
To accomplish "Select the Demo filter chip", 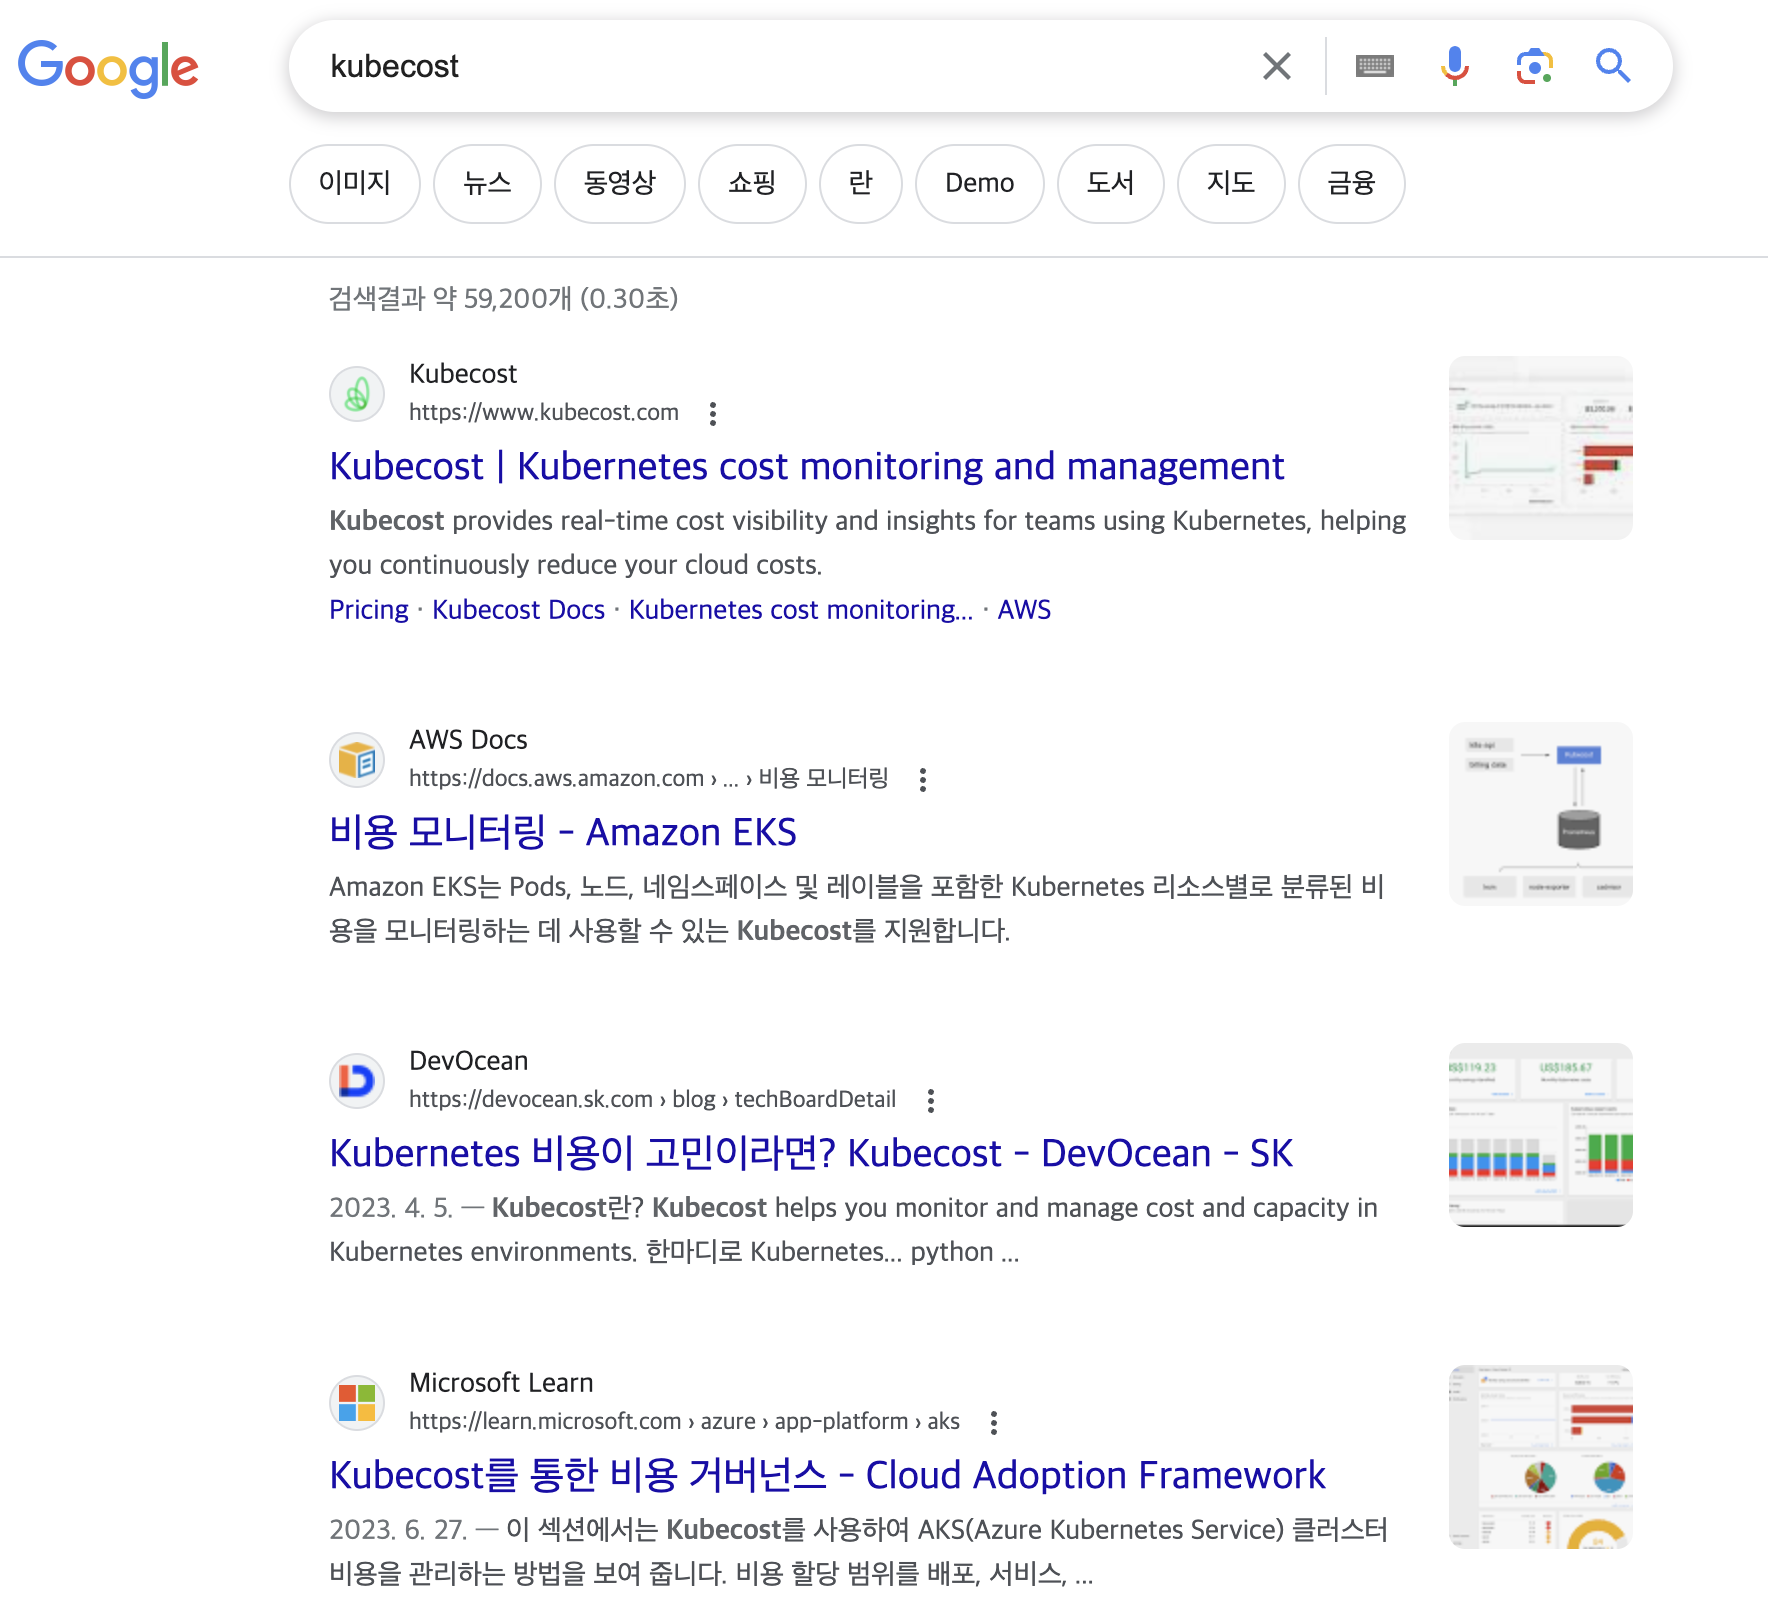I will [x=980, y=183].
